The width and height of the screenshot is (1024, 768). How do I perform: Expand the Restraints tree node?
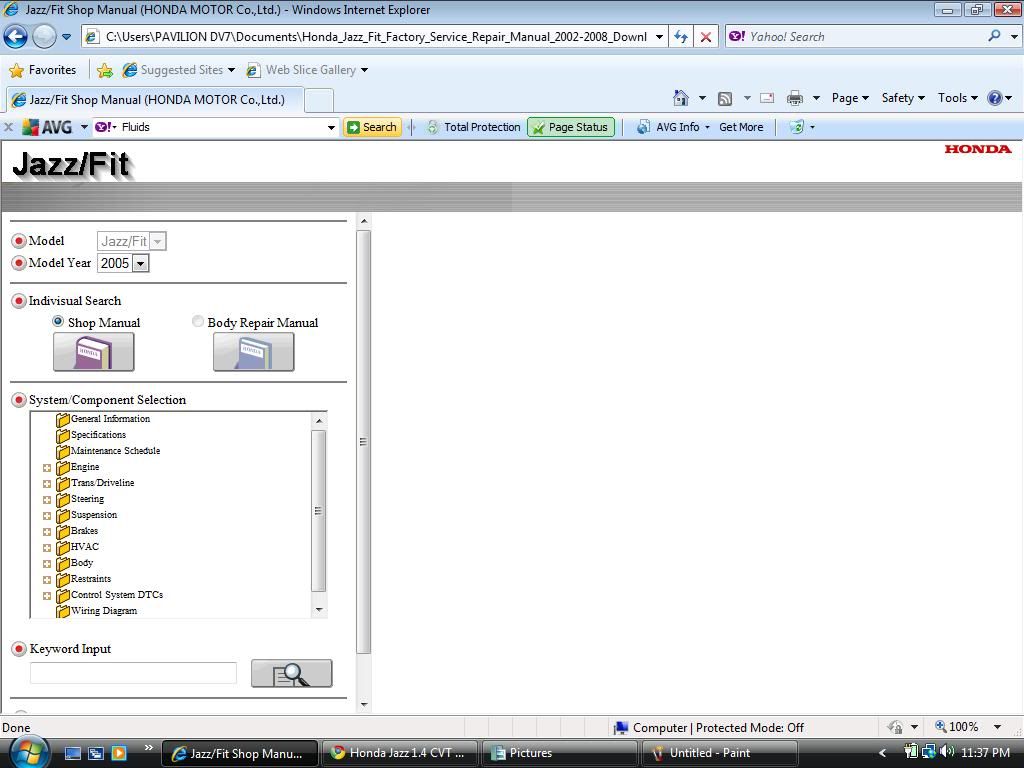(47, 580)
